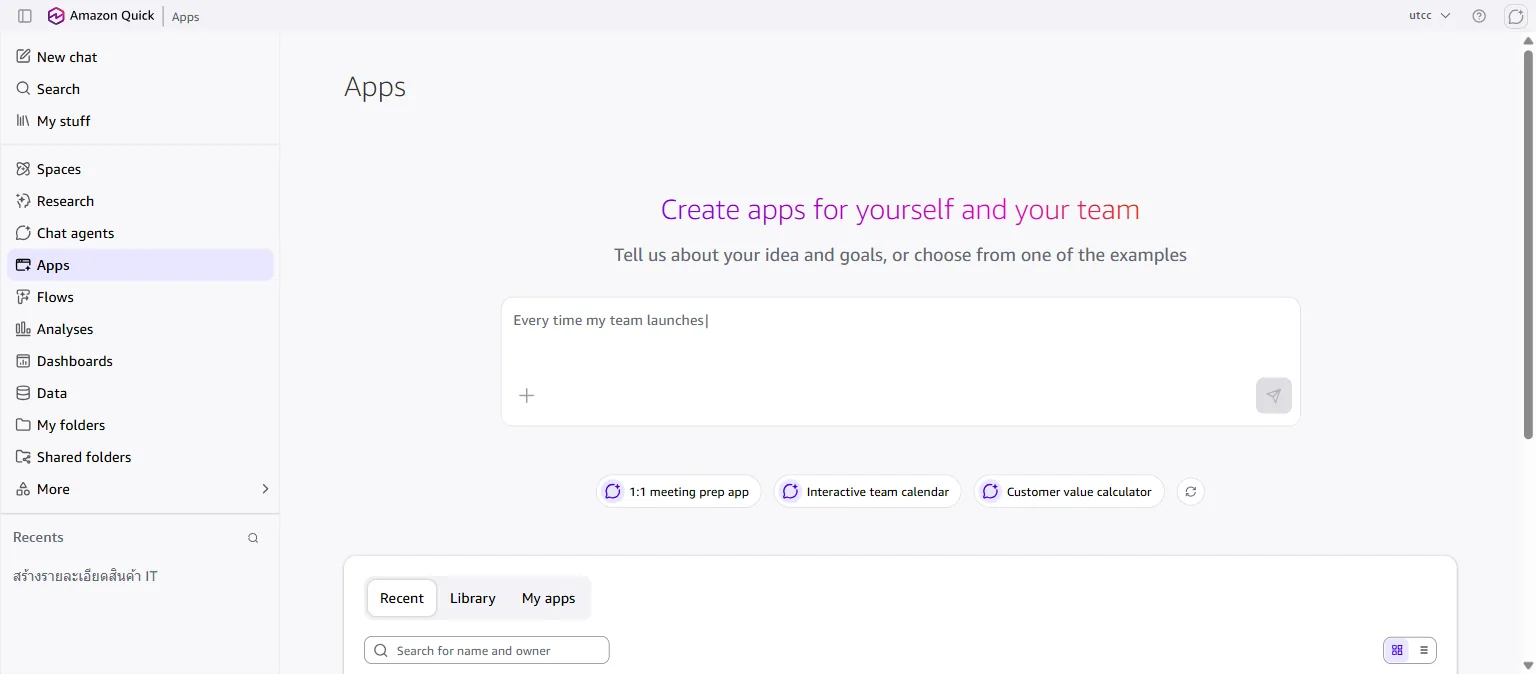Click the scrollbar up arrow
Viewport: 1536px width, 674px height.
(x=1528, y=40)
